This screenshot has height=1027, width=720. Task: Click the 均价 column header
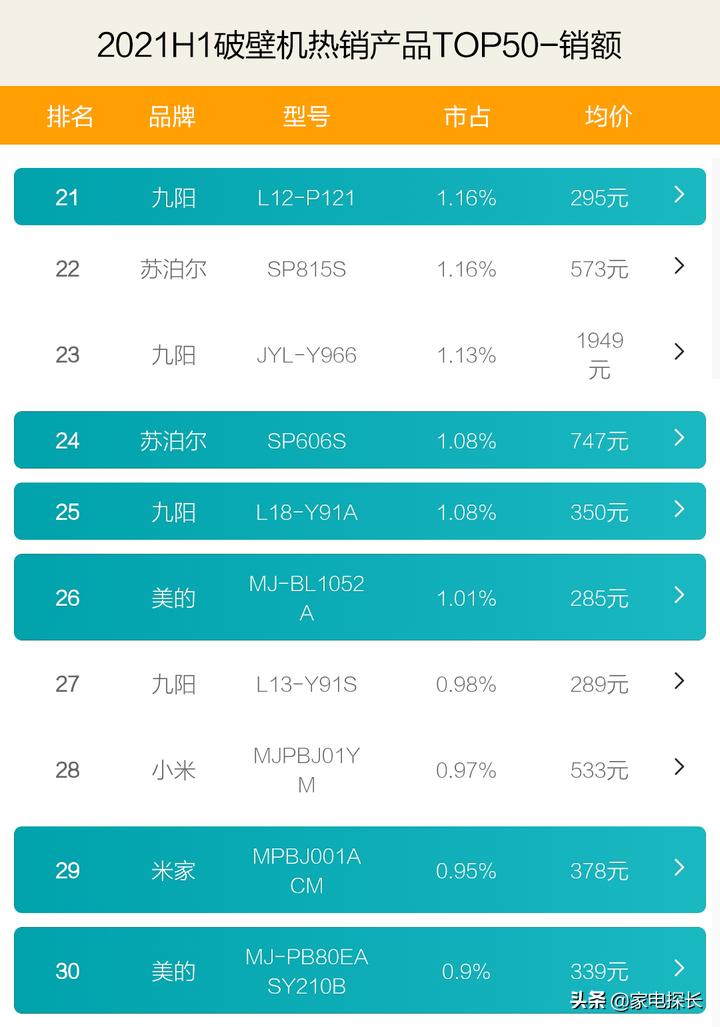608,117
